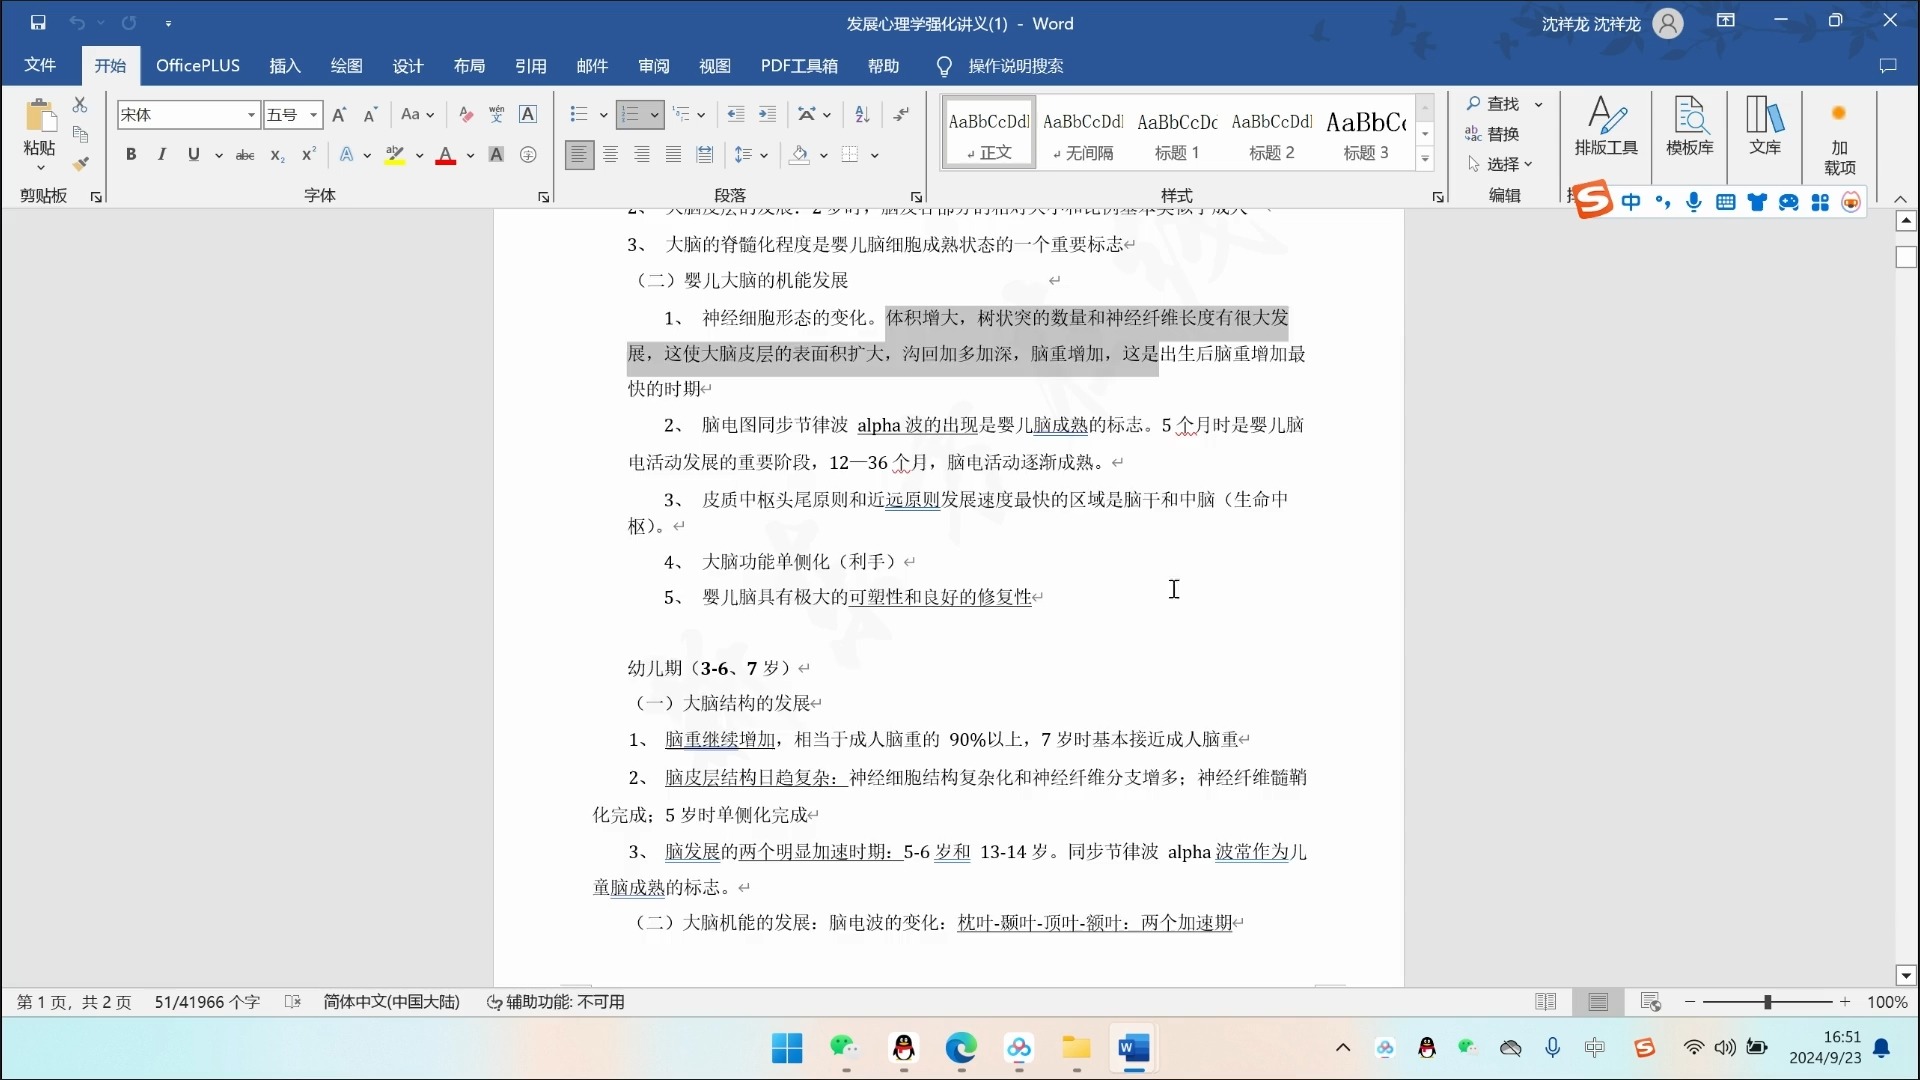Open the font name dropdown (宋体)
1920x1080 pixels.
click(x=251, y=115)
